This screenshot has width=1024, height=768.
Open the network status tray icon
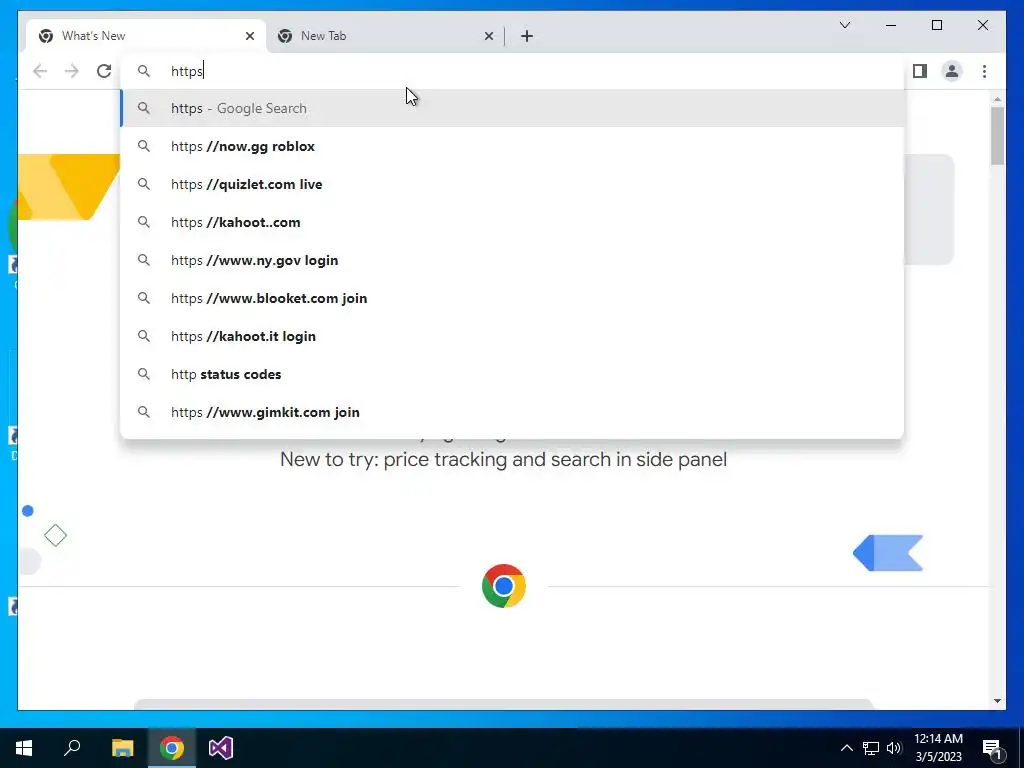tap(871, 748)
